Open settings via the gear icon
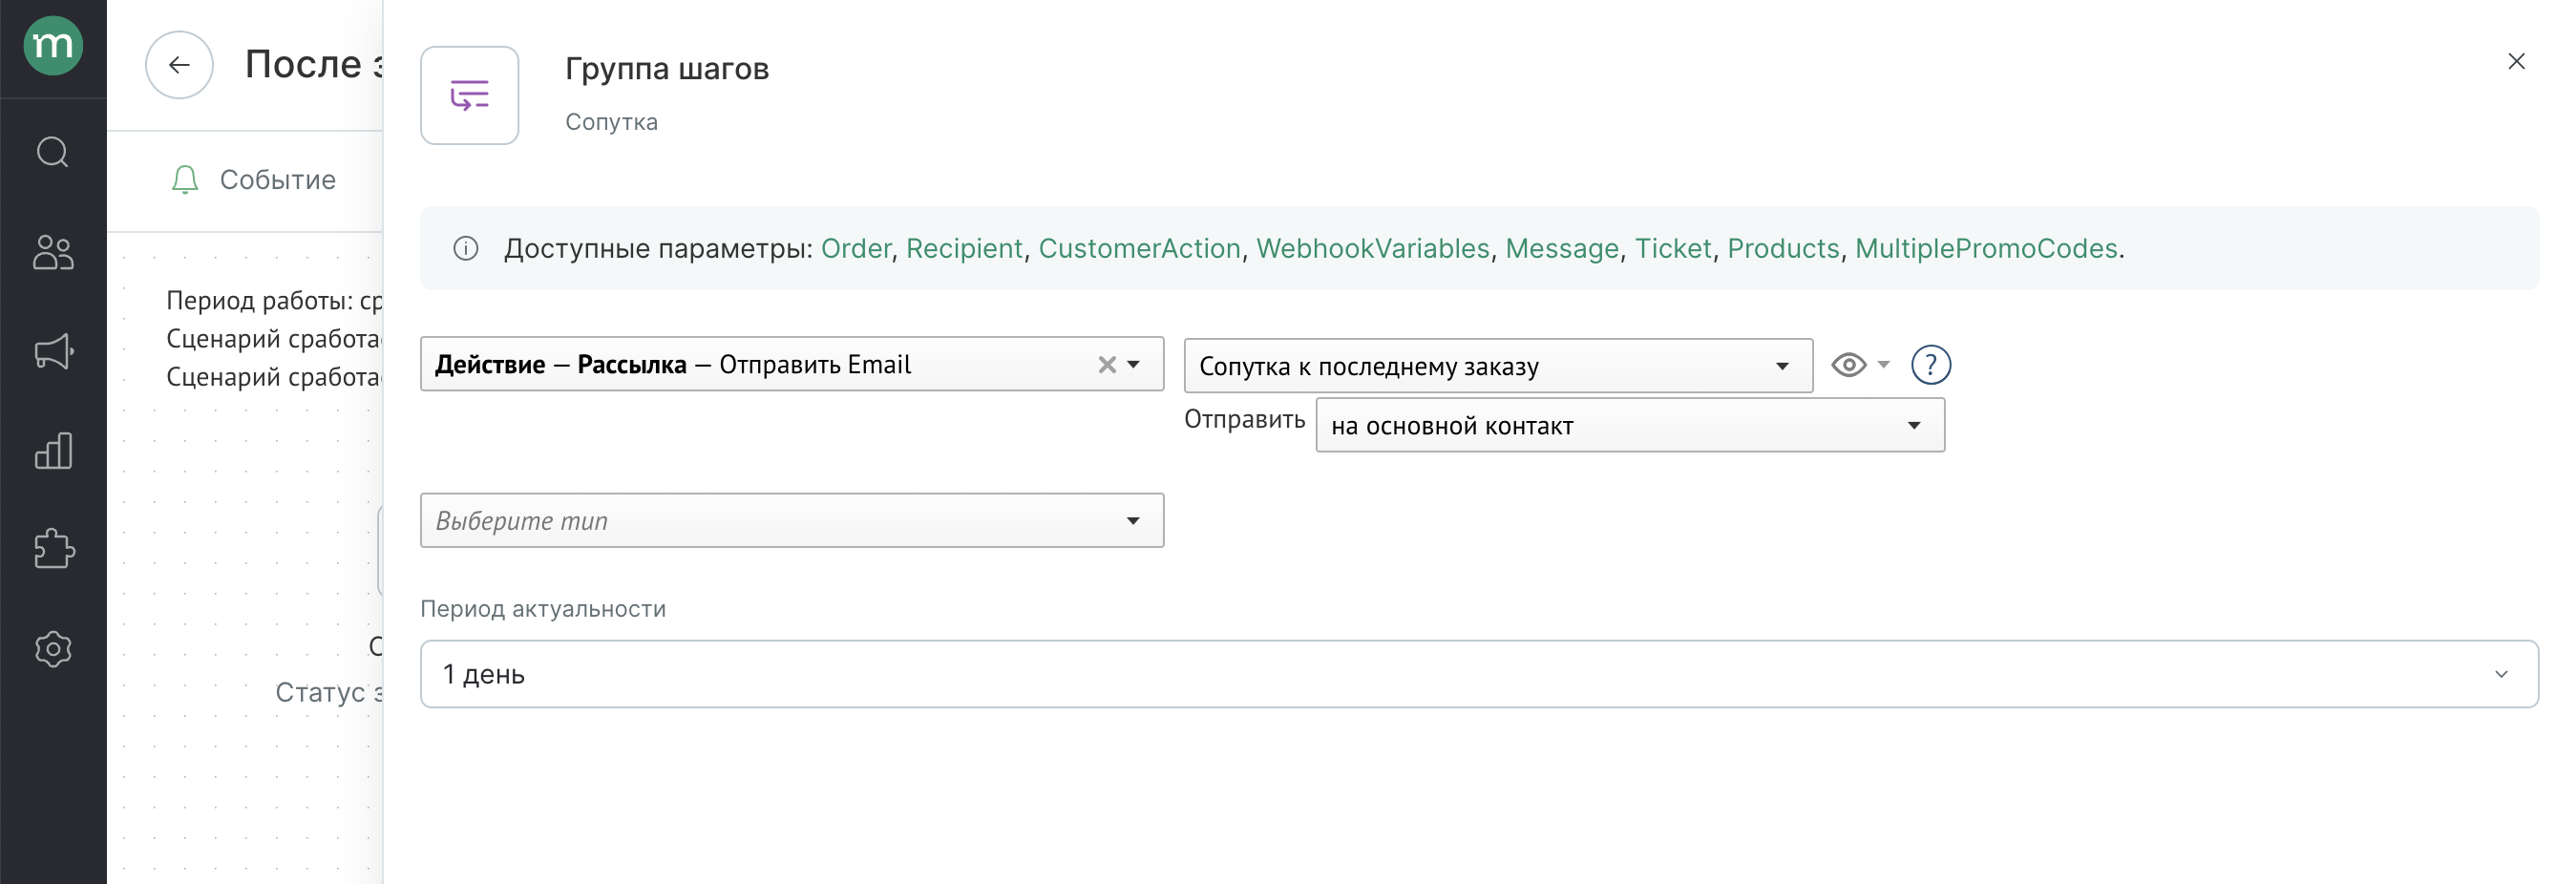 (x=53, y=649)
